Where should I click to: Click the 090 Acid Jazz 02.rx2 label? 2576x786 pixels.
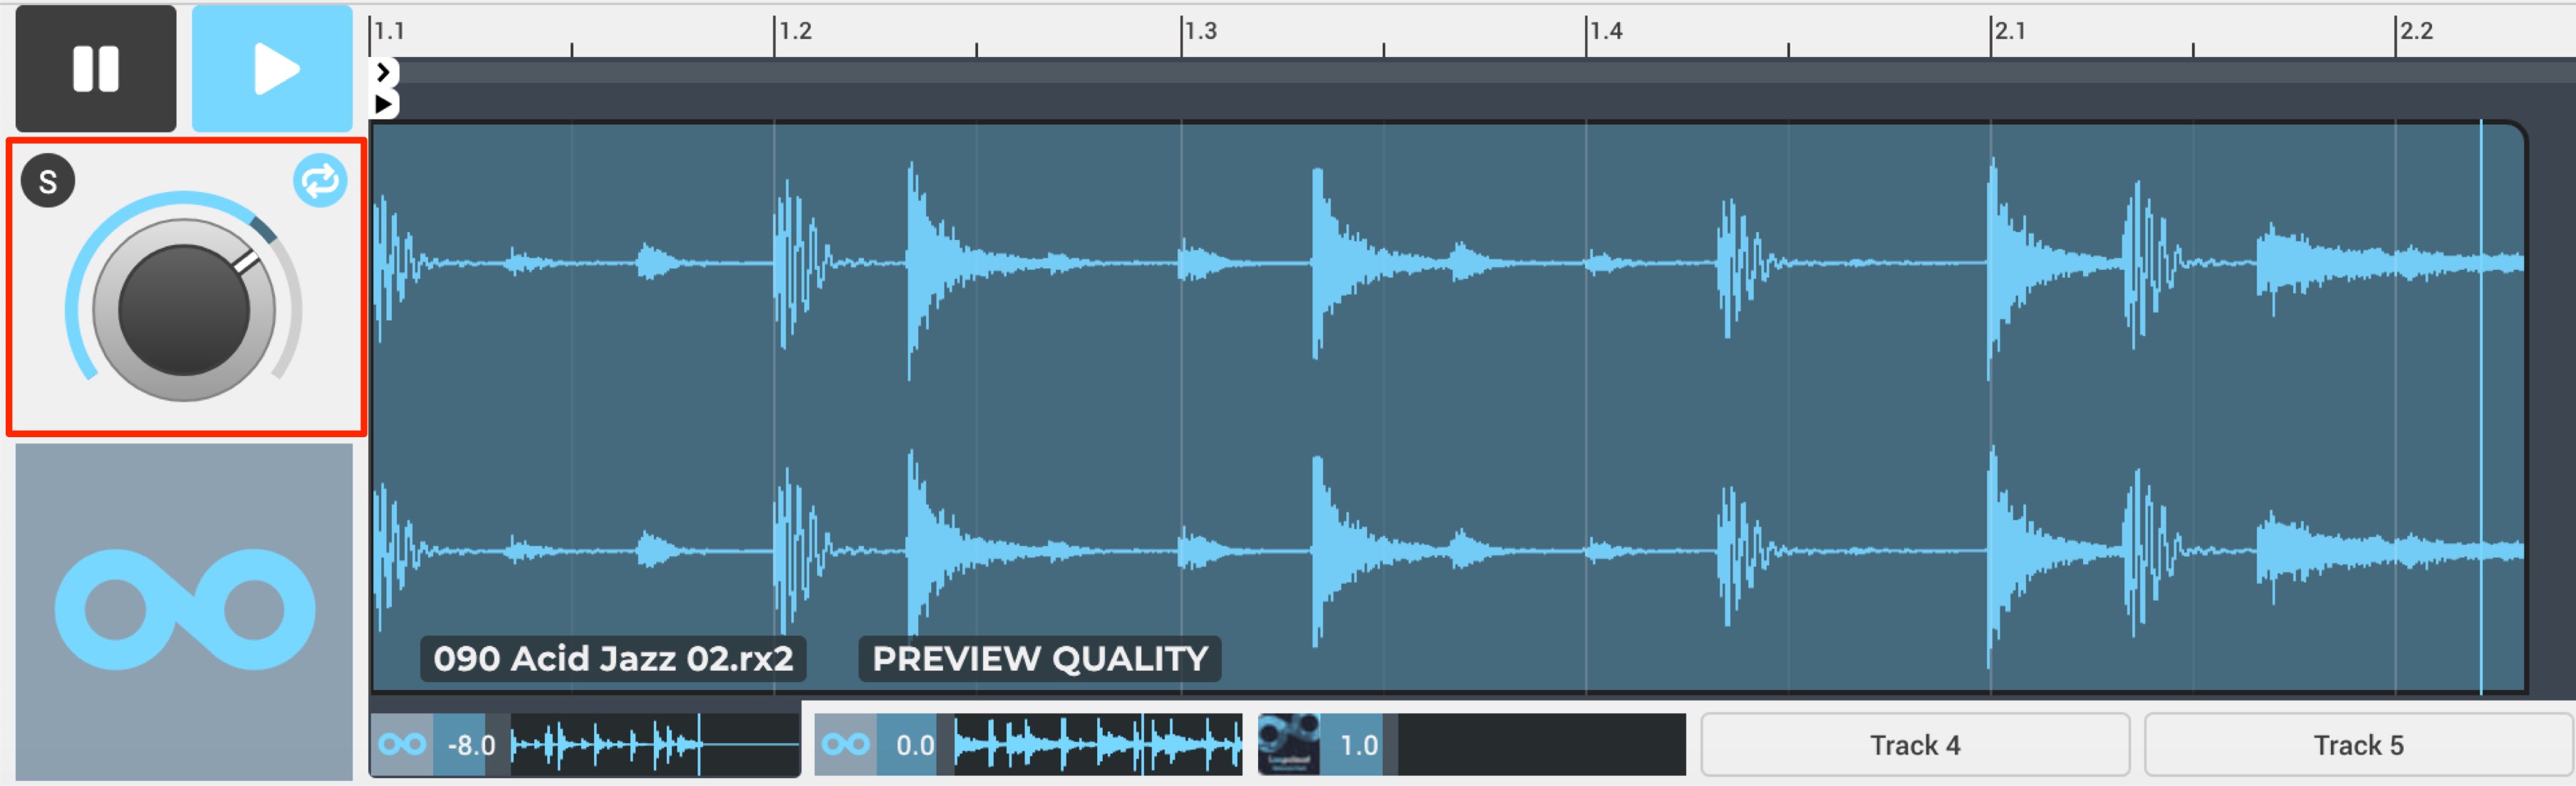click(613, 659)
